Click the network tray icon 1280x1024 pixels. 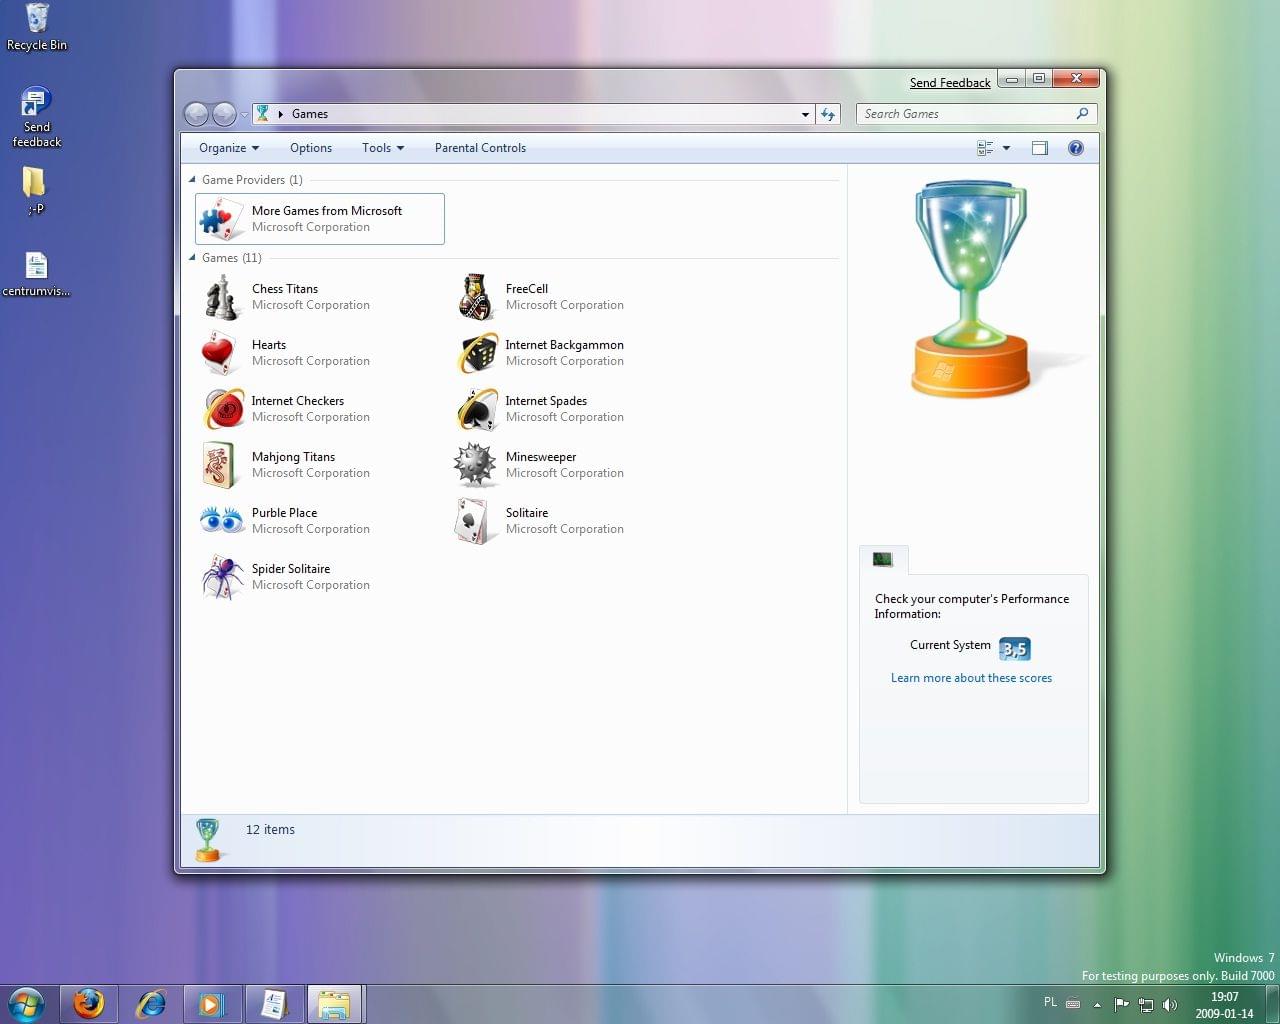(1146, 1004)
